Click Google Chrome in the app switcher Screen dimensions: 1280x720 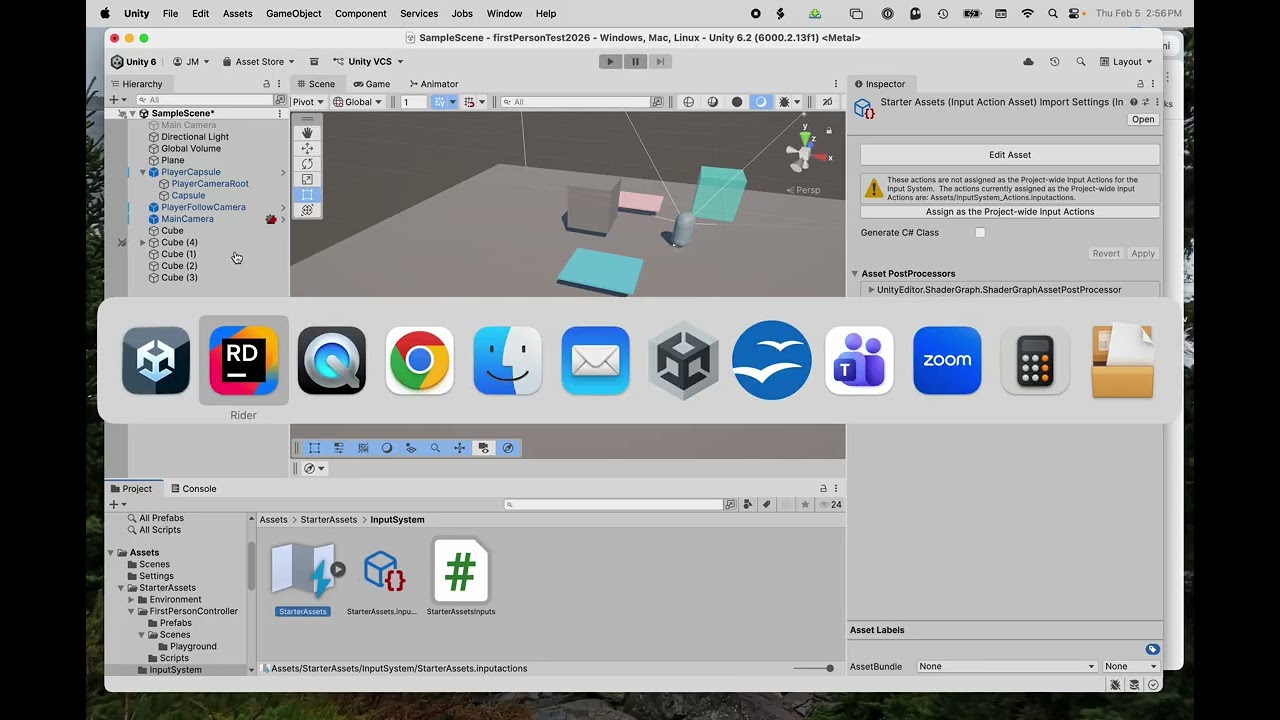tap(420, 360)
